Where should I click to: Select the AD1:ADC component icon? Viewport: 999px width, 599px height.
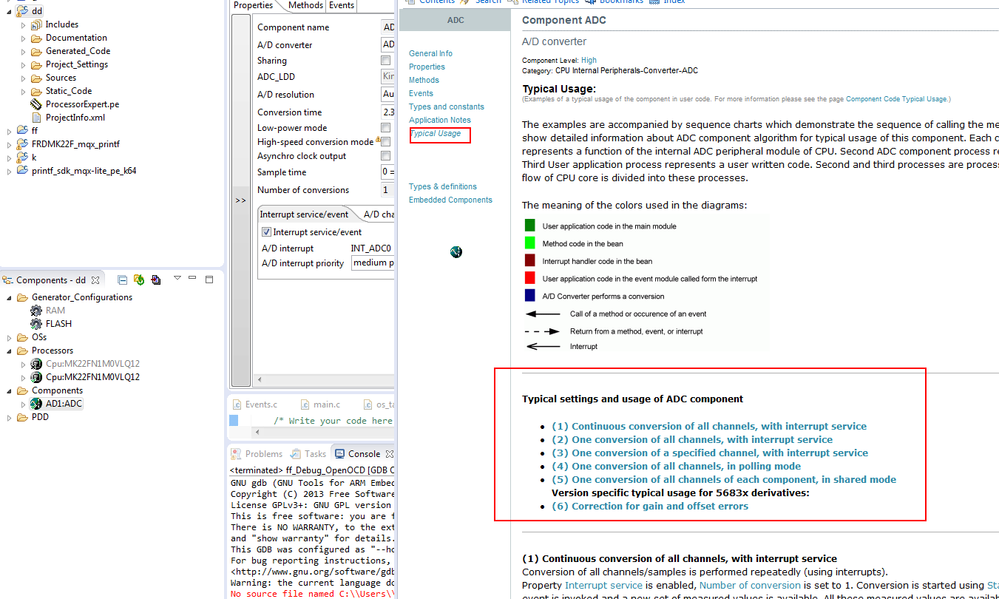pyautogui.click(x=36, y=404)
